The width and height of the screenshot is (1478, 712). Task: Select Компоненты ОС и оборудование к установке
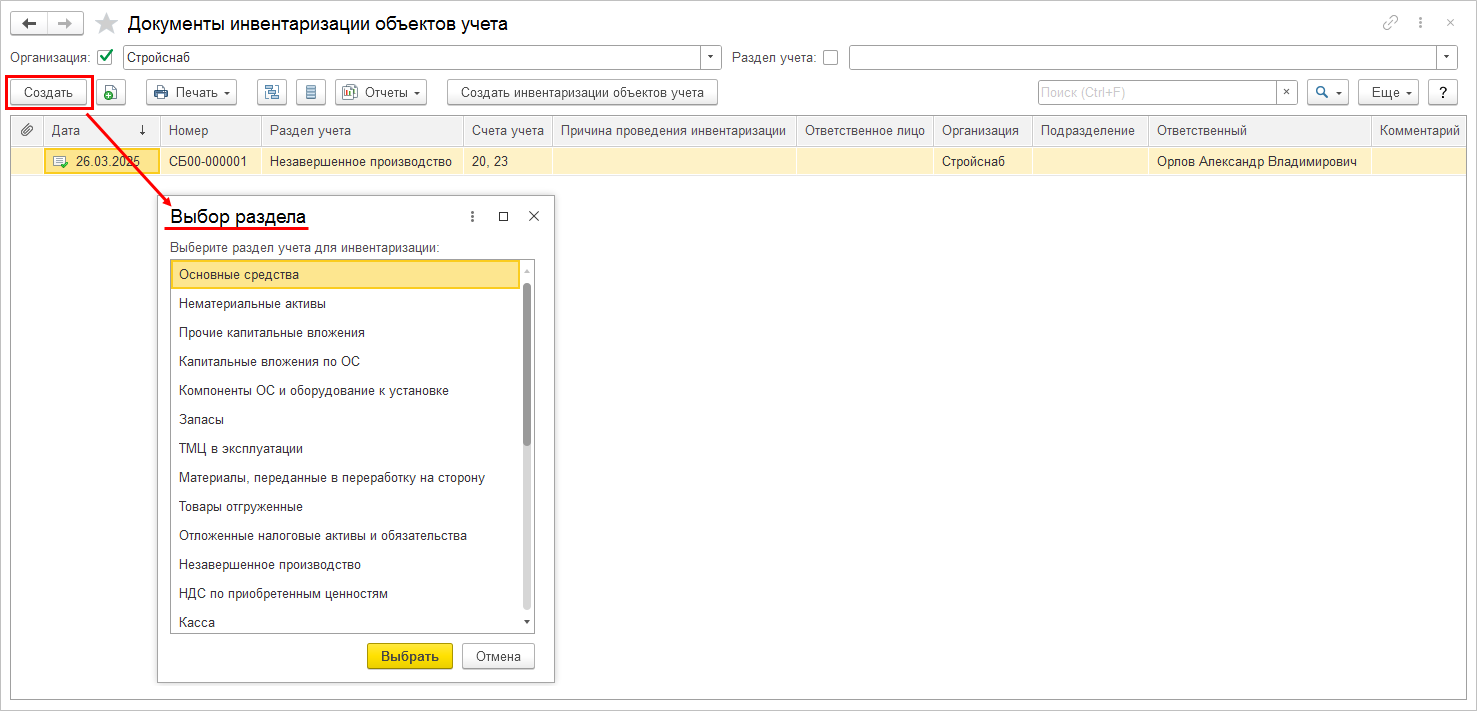(x=345, y=390)
